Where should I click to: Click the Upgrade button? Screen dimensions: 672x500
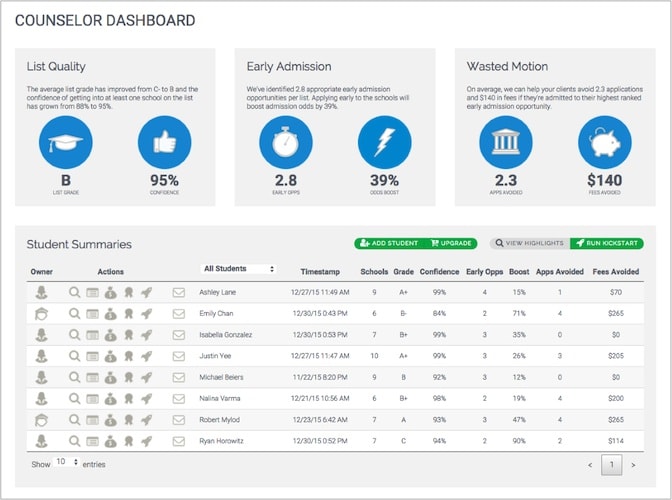[451, 243]
